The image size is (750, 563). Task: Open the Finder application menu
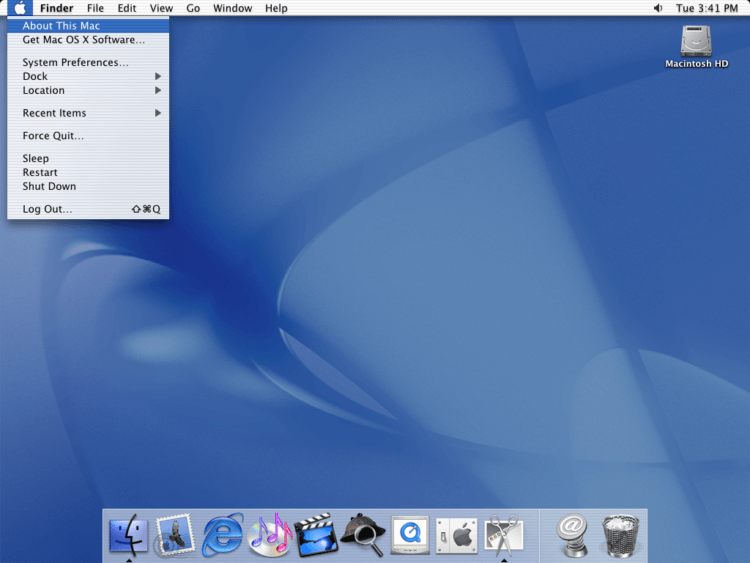[56, 8]
